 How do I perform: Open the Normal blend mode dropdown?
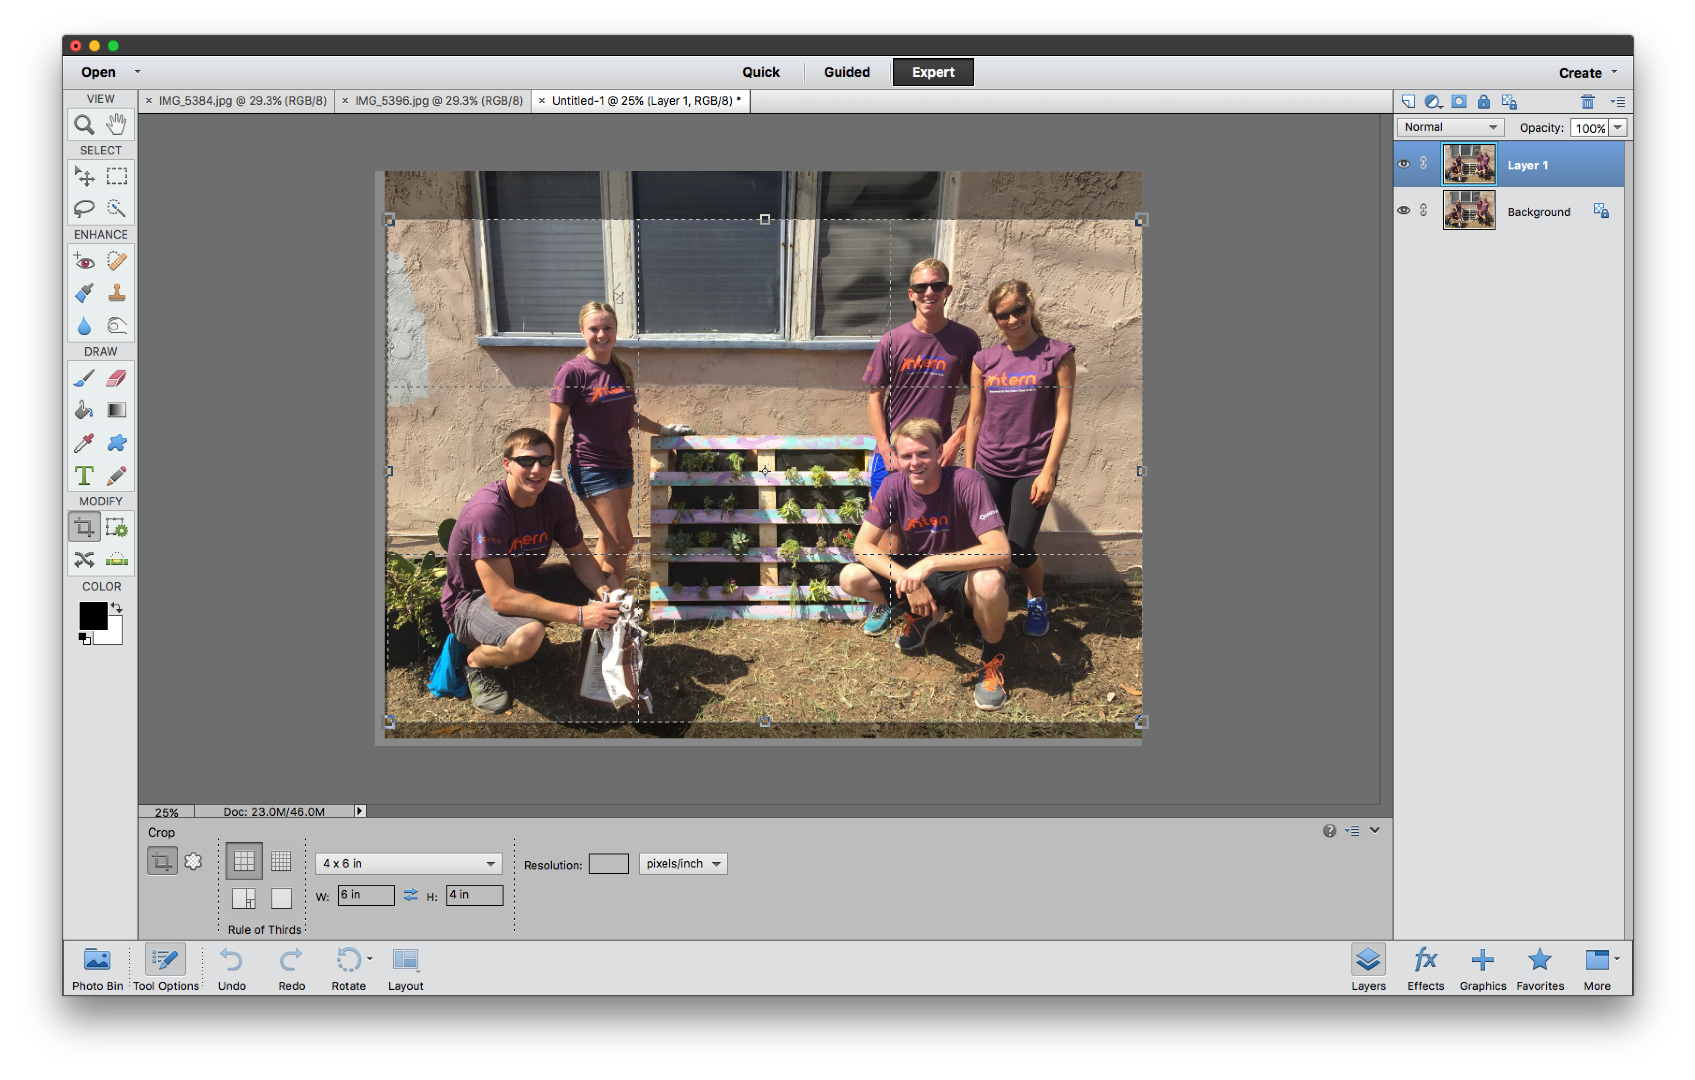tap(1450, 128)
